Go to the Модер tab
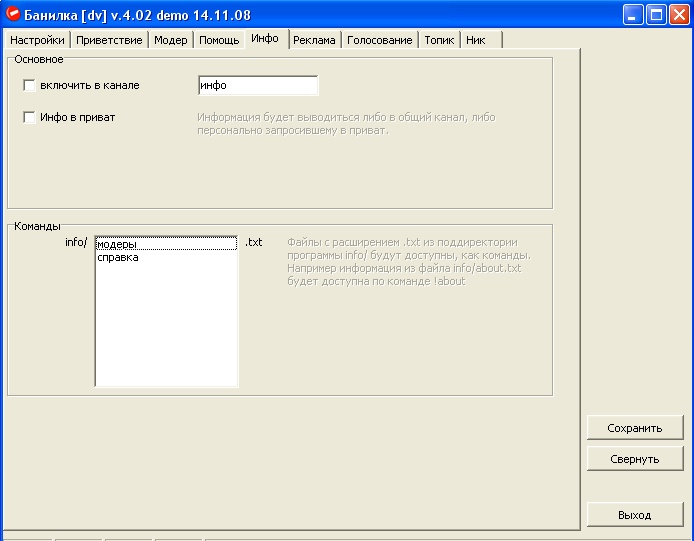The width and height of the screenshot is (694, 541). pos(170,40)
